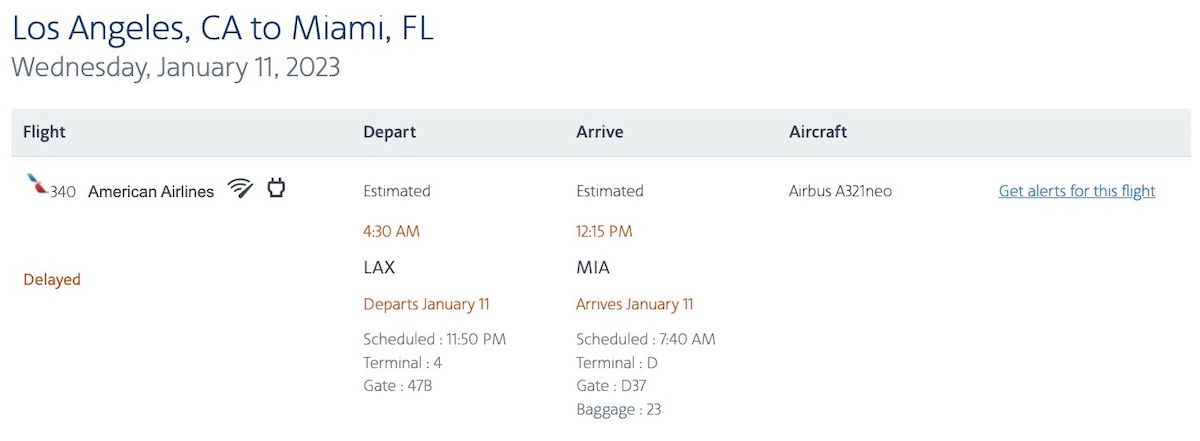Click the Aircraft column header
This screenshot has width=1200, height=441.
pos(818,132)
